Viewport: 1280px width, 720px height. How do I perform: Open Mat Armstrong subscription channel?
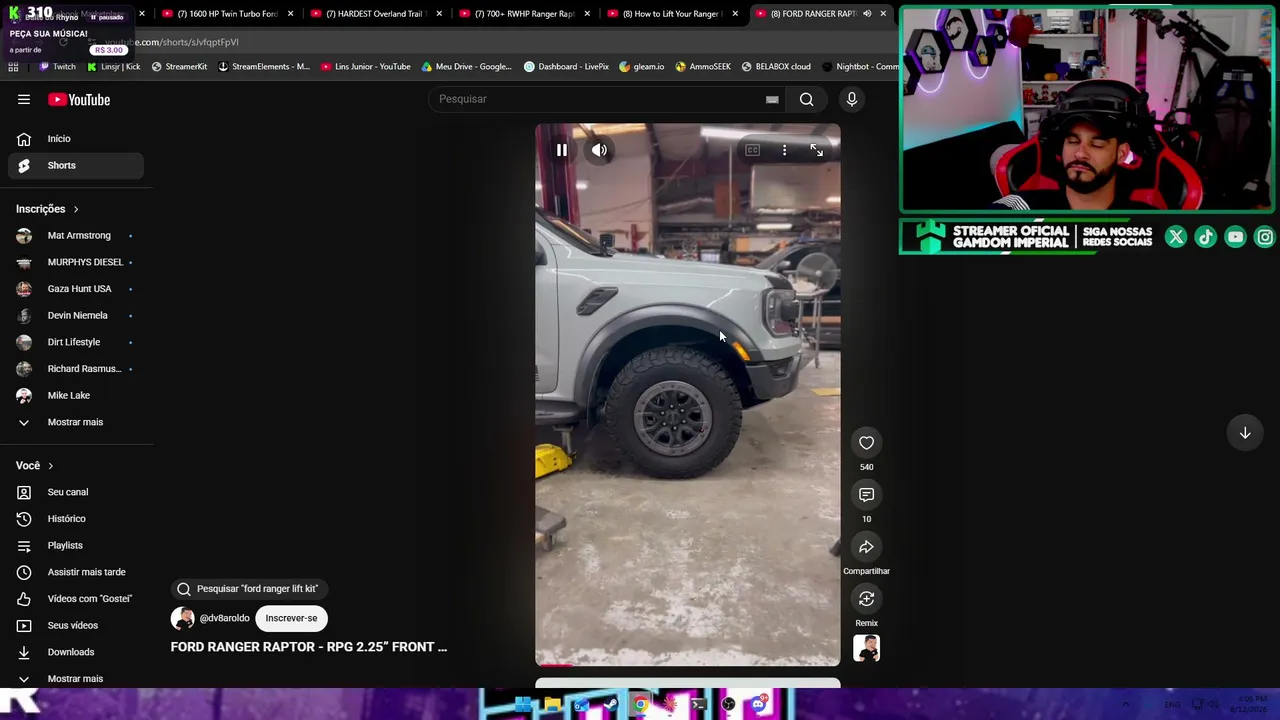click(76, 236)
